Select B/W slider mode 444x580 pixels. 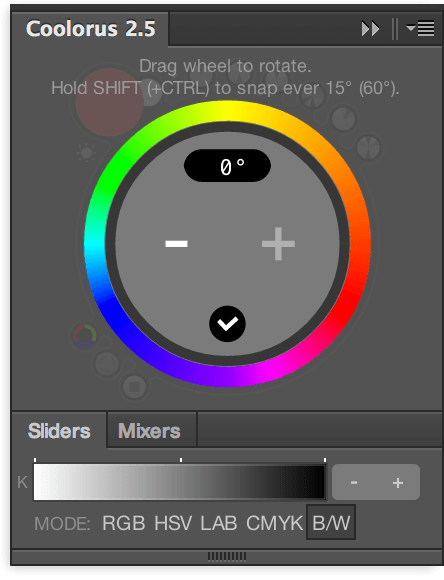click(331, 522)
